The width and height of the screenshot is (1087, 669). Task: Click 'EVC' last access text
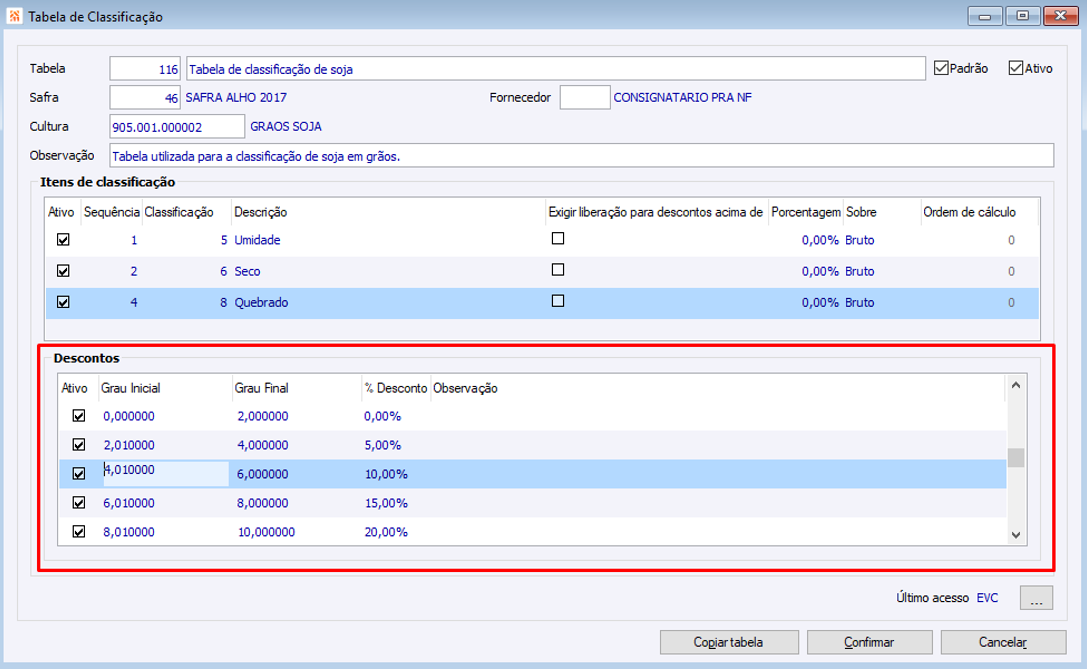(987, 598)
